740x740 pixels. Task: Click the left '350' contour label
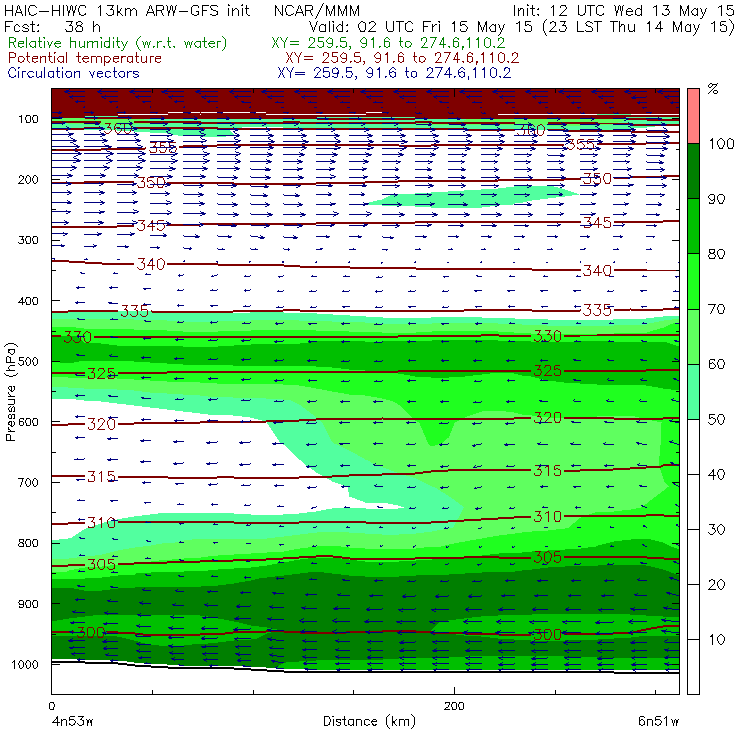[x=151, y=182]
